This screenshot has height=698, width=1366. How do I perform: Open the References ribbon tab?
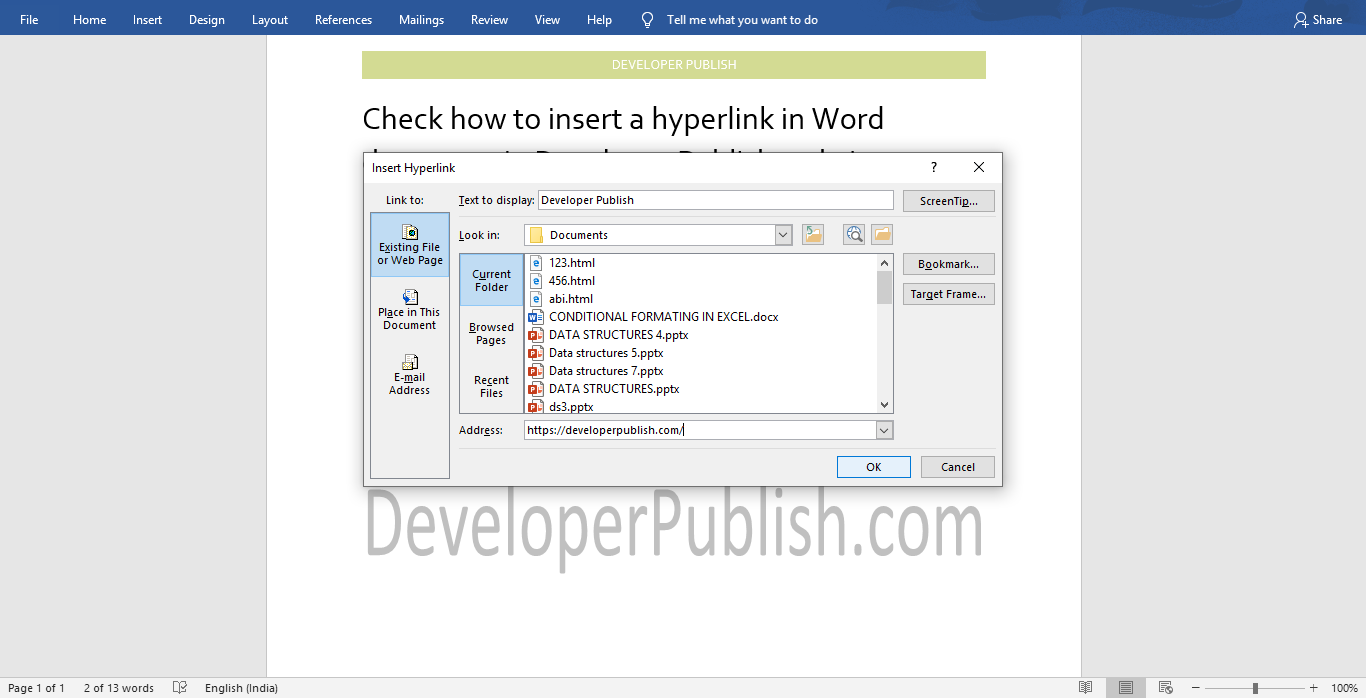343,18
